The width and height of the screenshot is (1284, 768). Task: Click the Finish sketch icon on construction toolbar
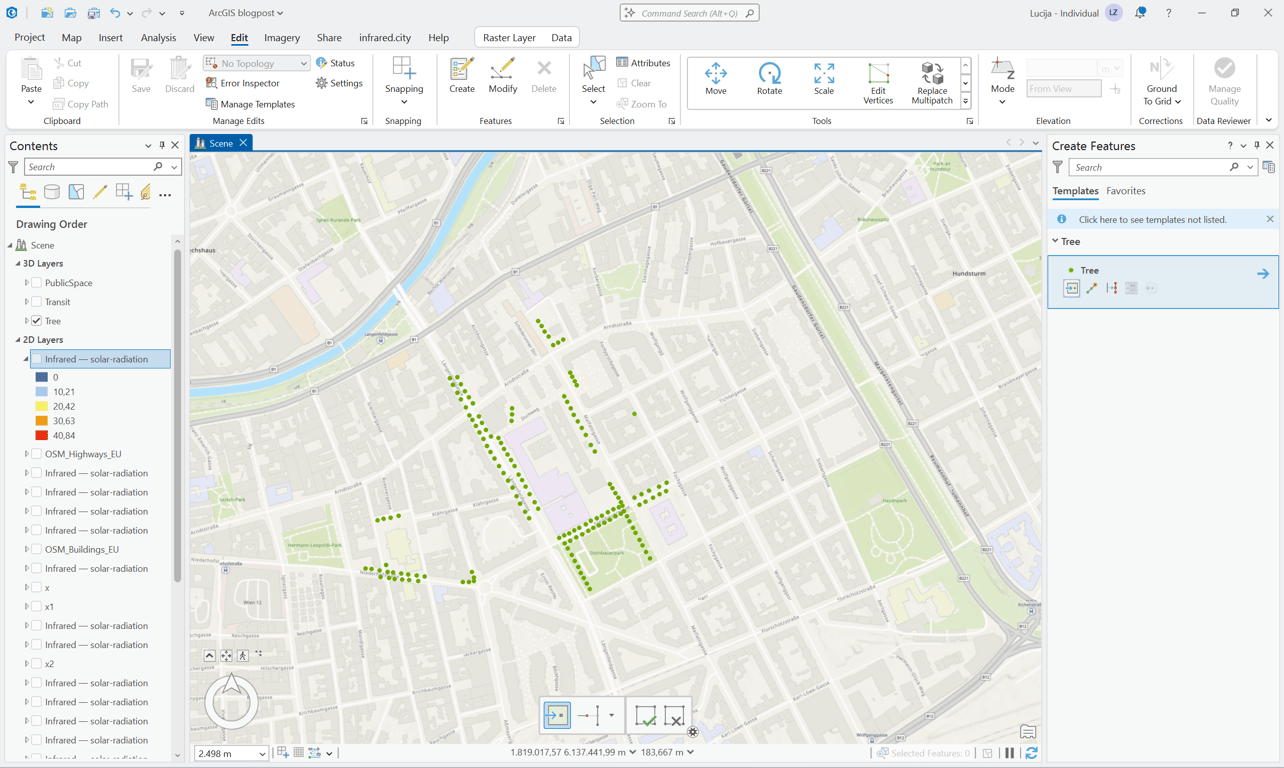click(646, 716)
